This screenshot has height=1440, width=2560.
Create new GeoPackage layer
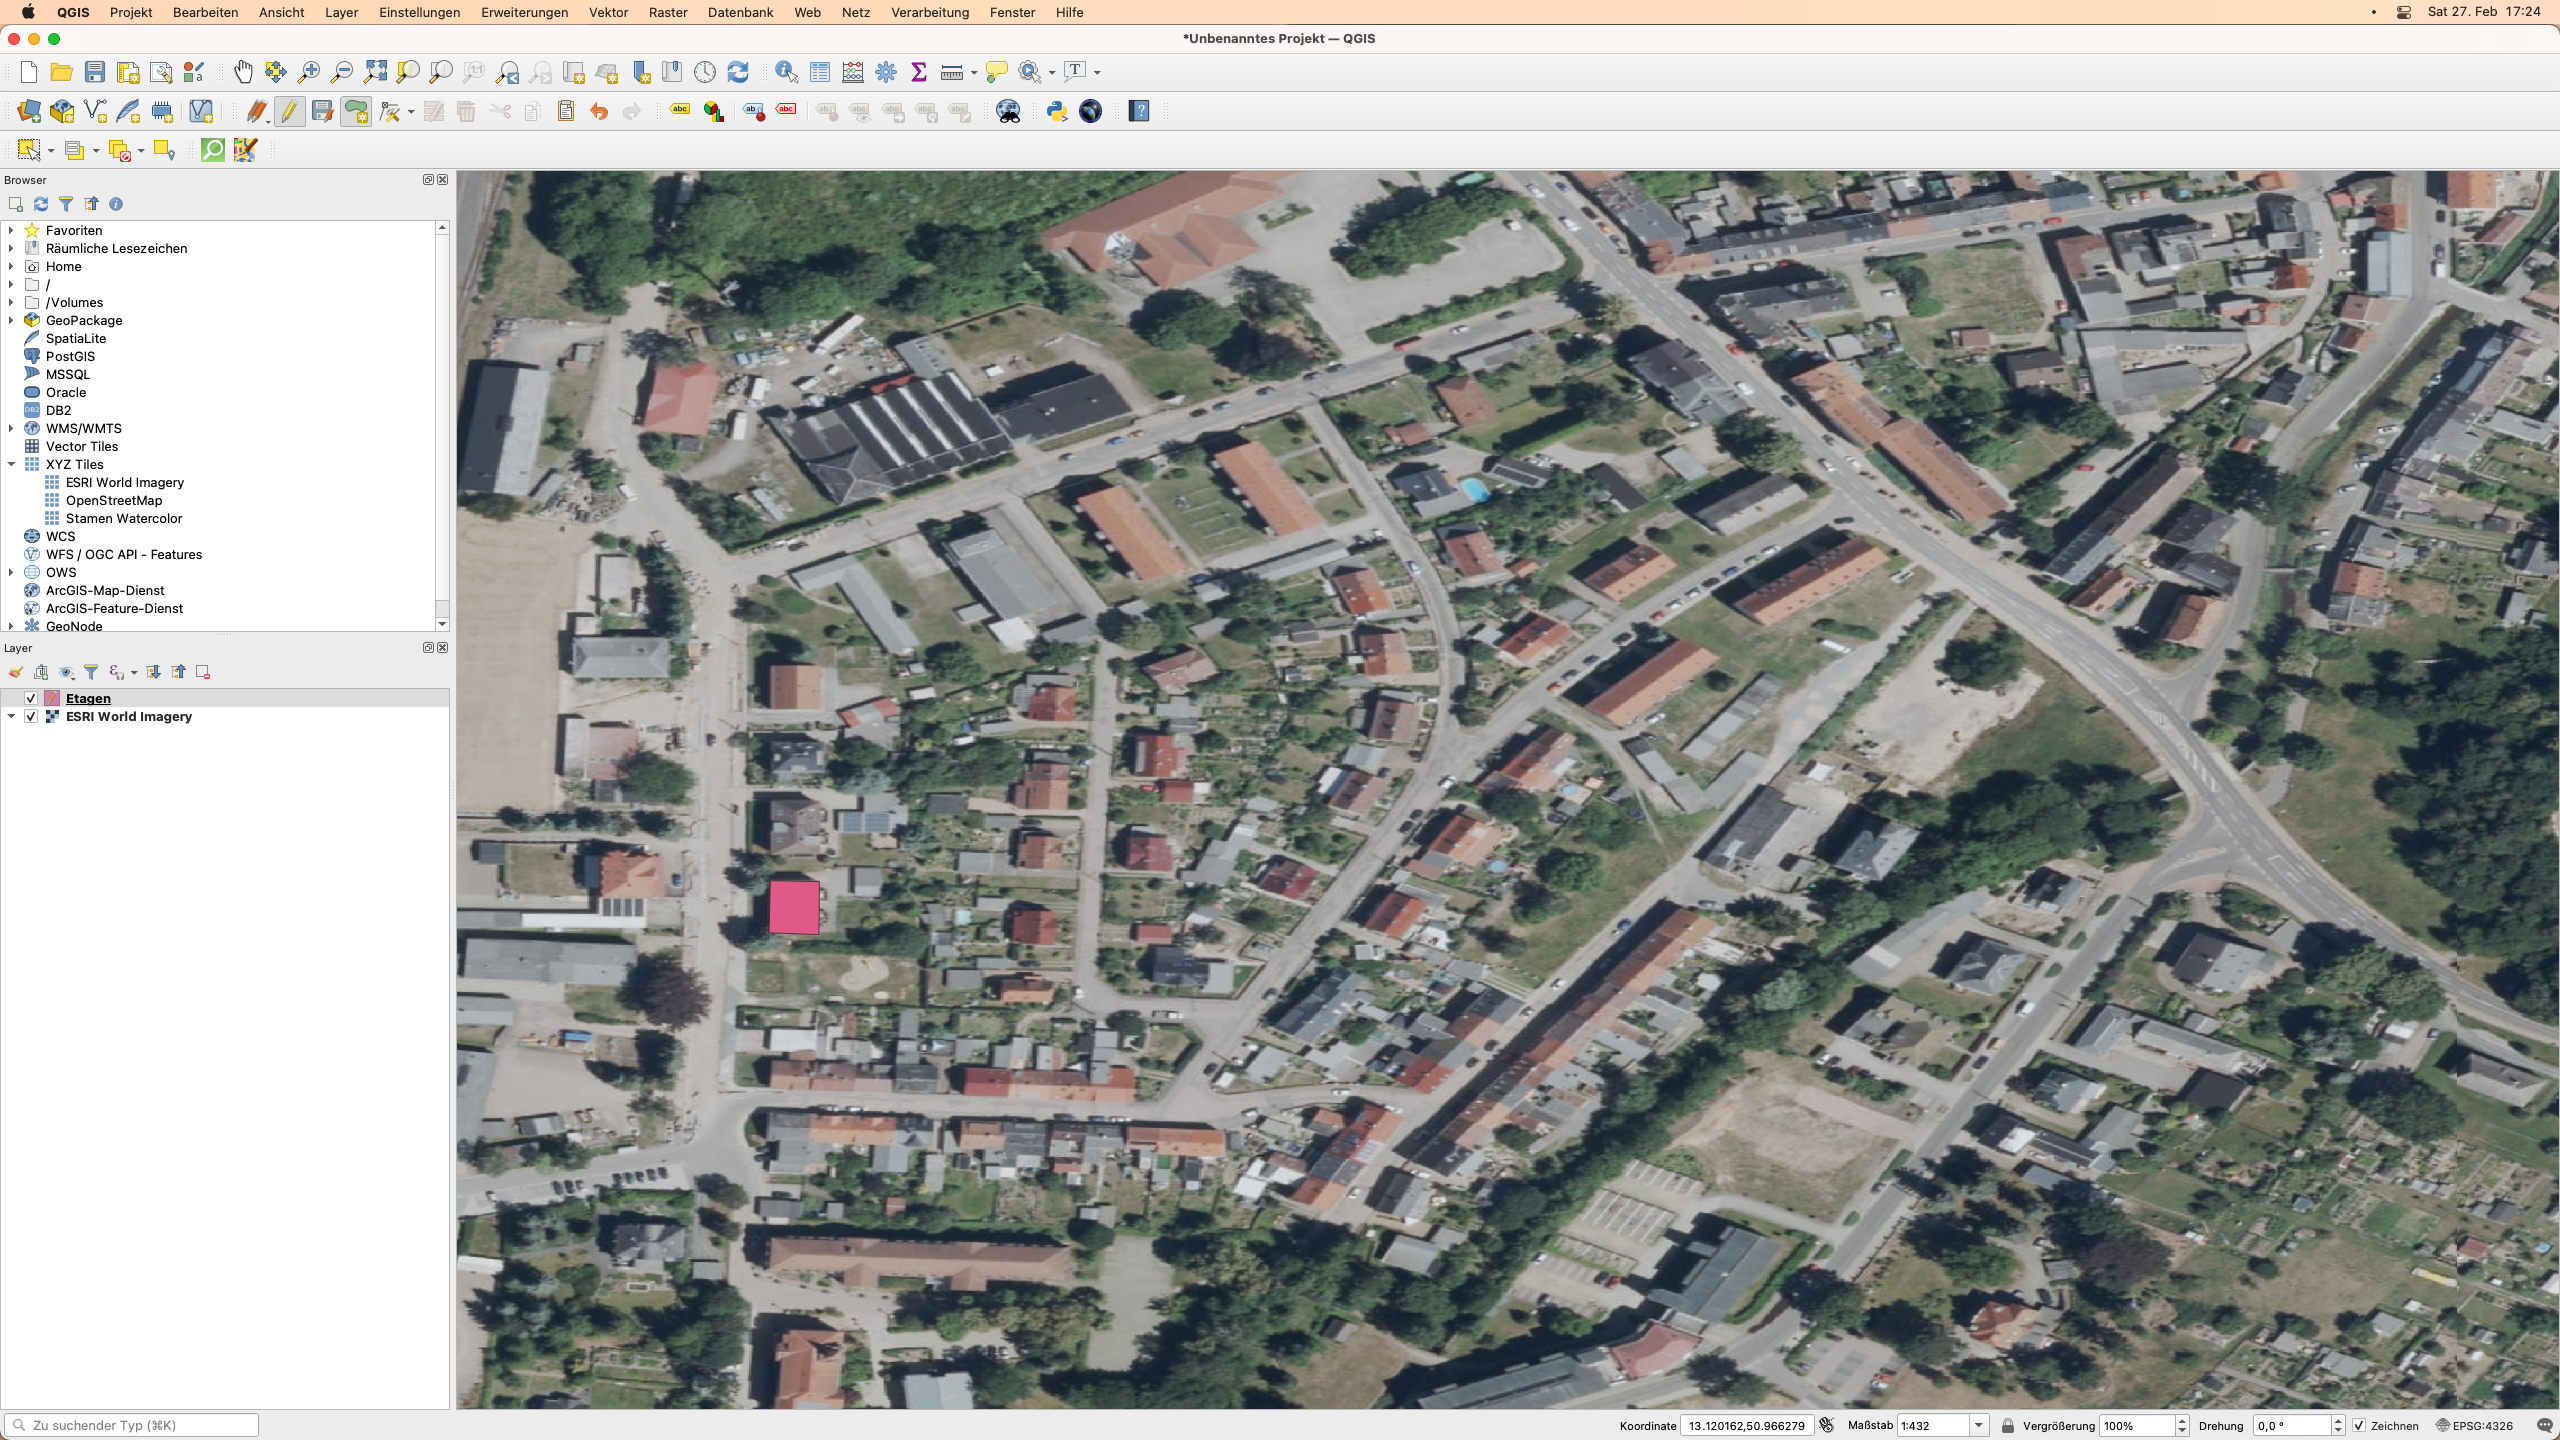(x=62, y=111)
